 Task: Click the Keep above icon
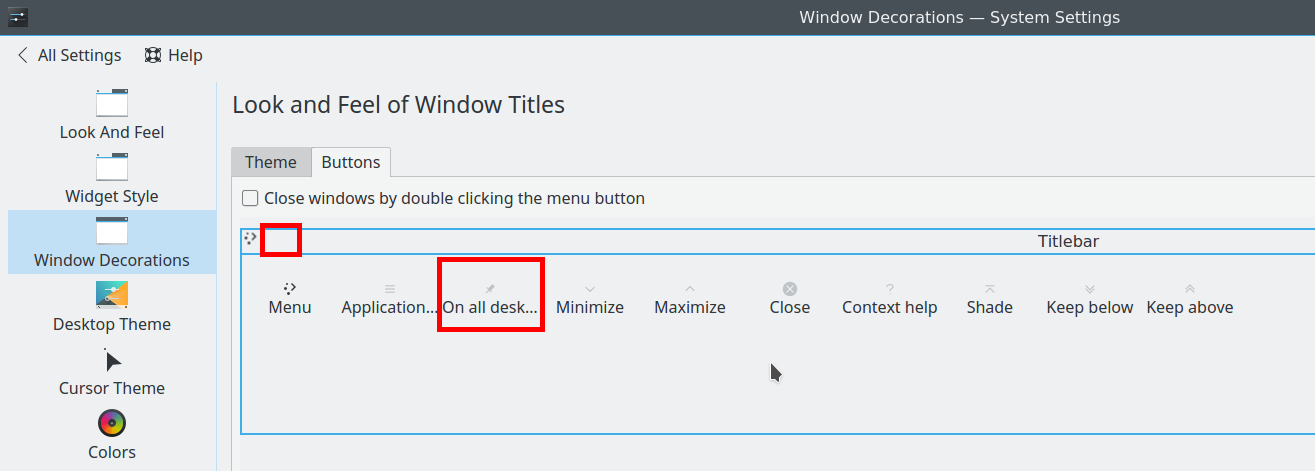tap(1190, 288)
